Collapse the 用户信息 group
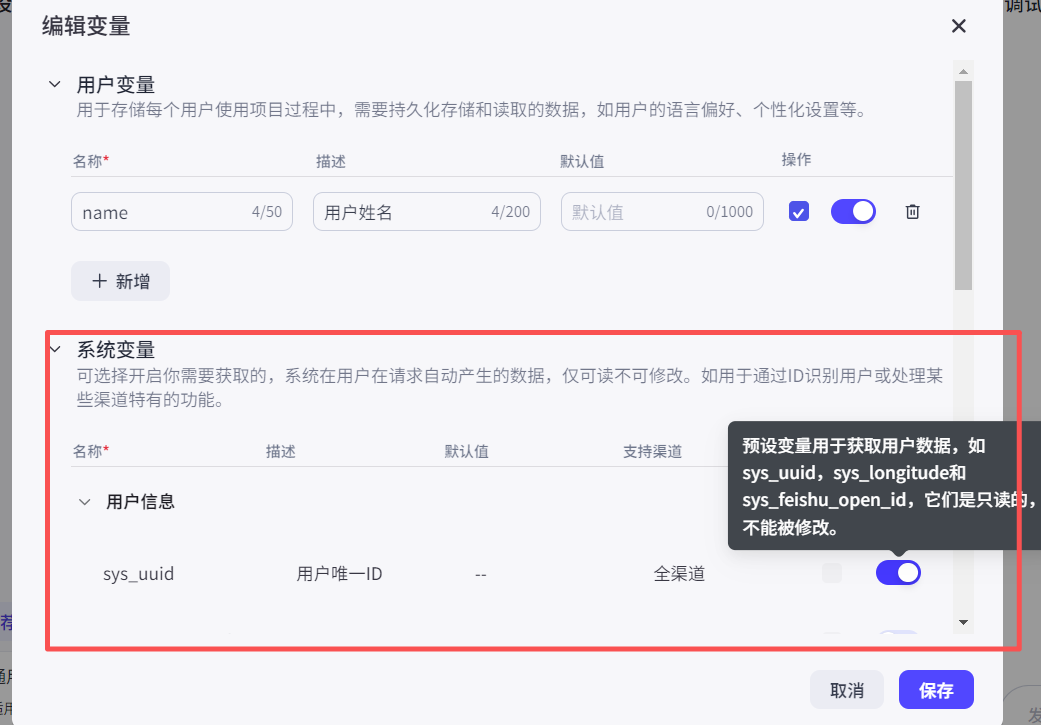Image resolution: width=1041 pixels, height=725 pixels. [x=85, y=501]
